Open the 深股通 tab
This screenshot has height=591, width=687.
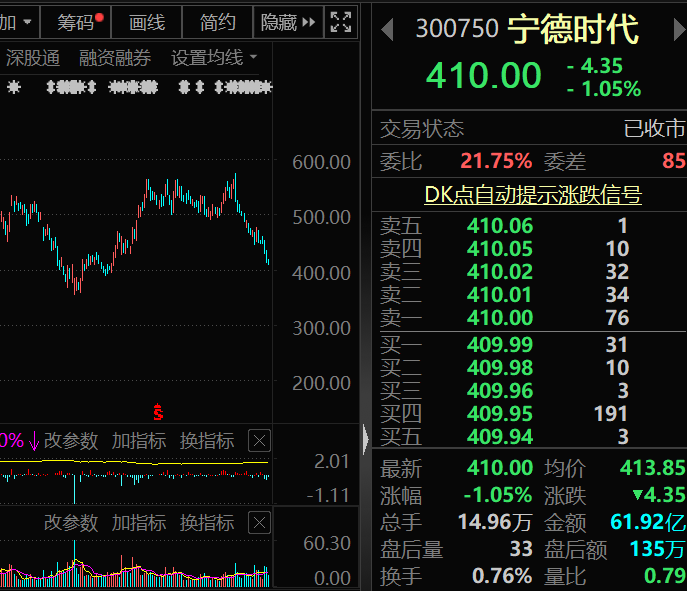pyautogui.click(x=33, y=58)
